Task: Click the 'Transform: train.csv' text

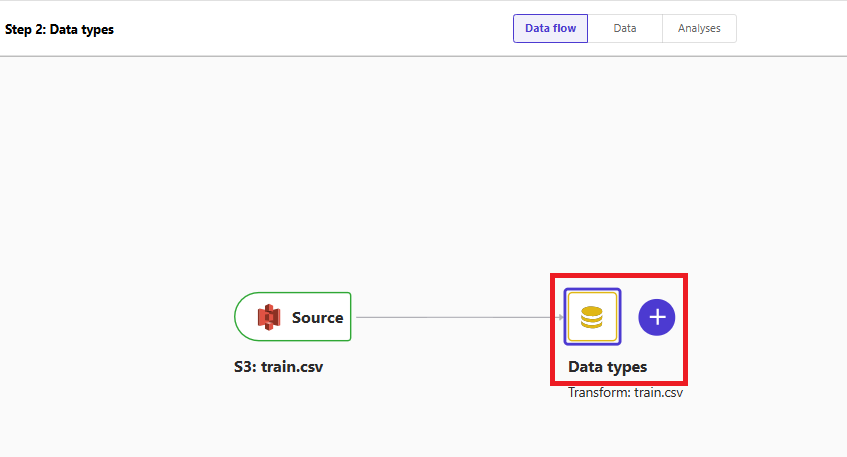Action: coord(625,393)
